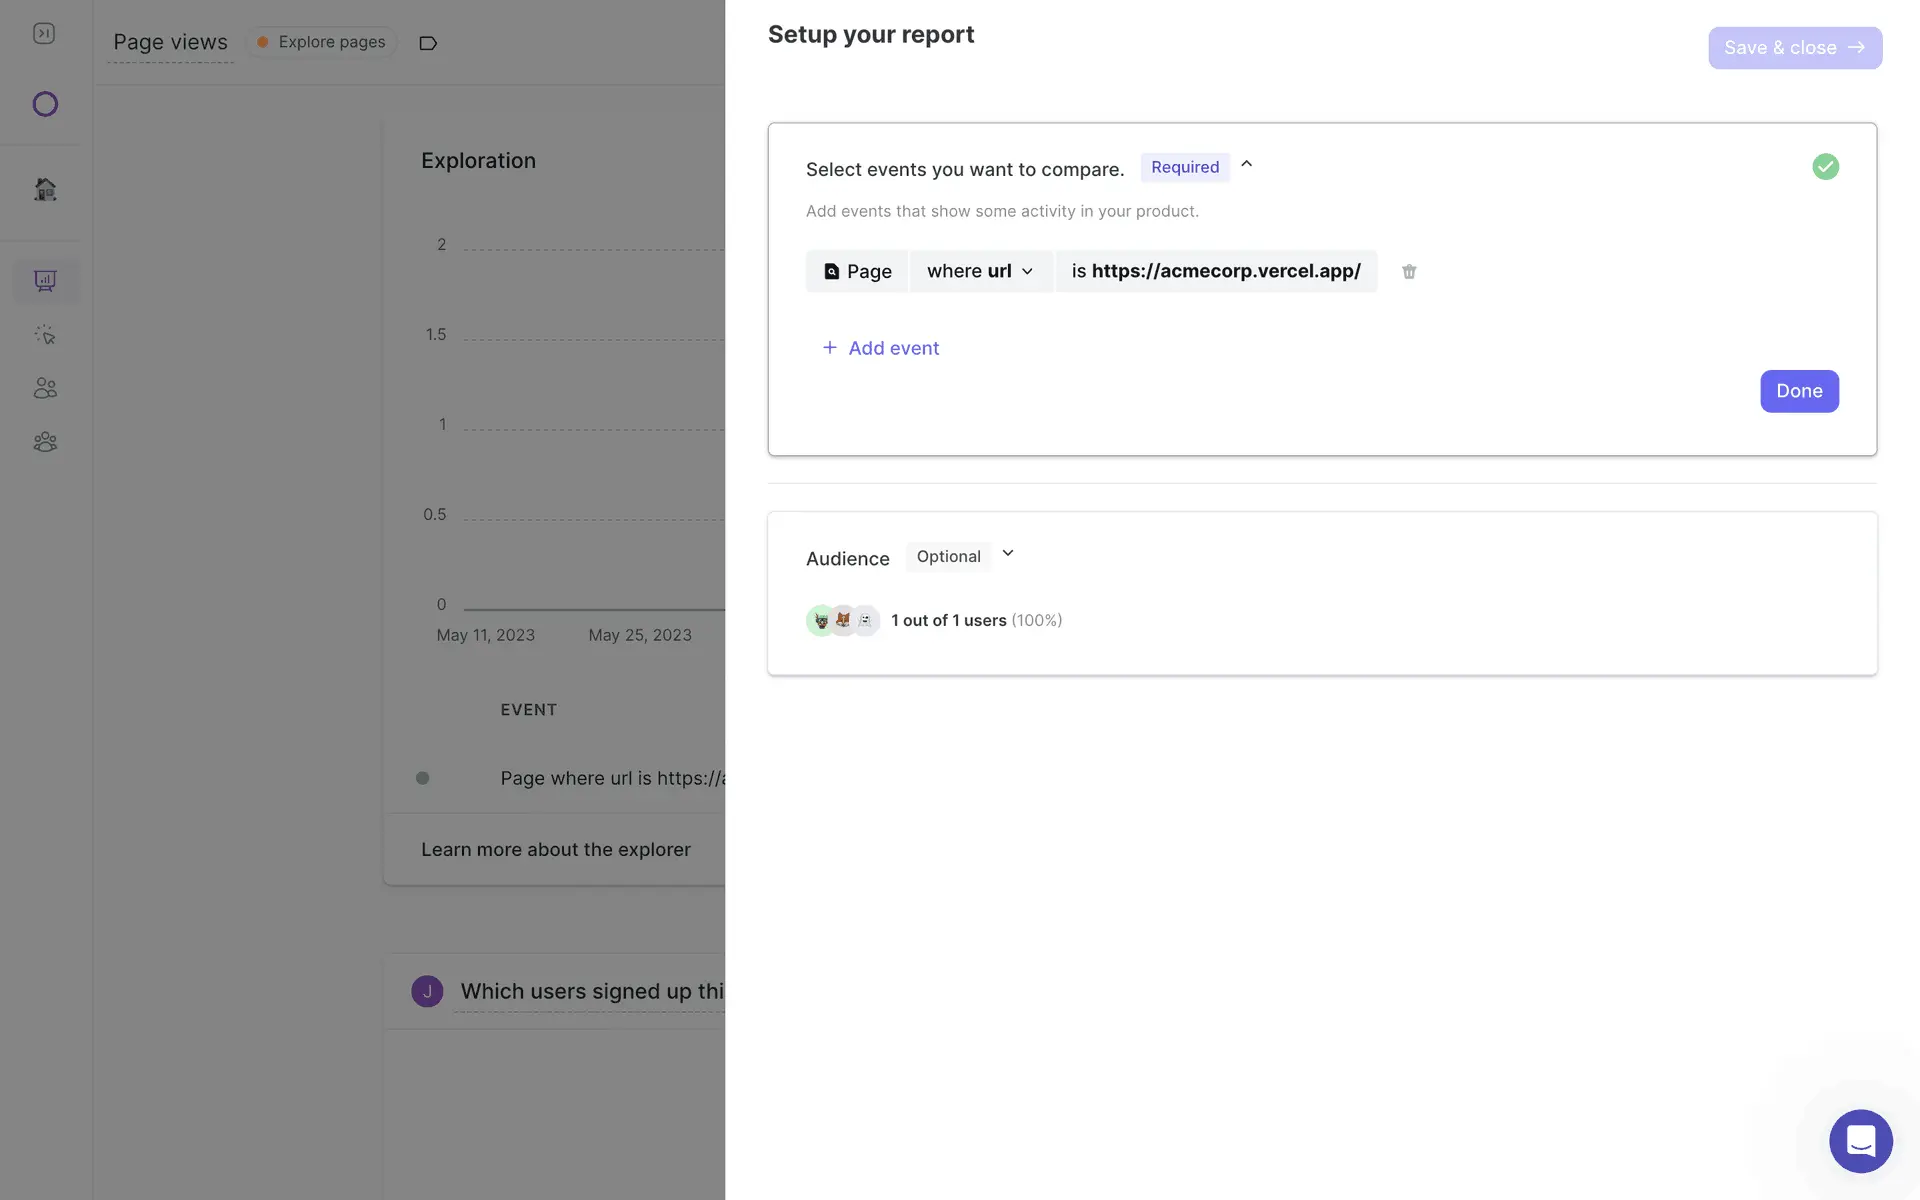Click the tag label icon beside Explore pages
This screenshot has width=1920, height=1200.
[x=428, y=43]
